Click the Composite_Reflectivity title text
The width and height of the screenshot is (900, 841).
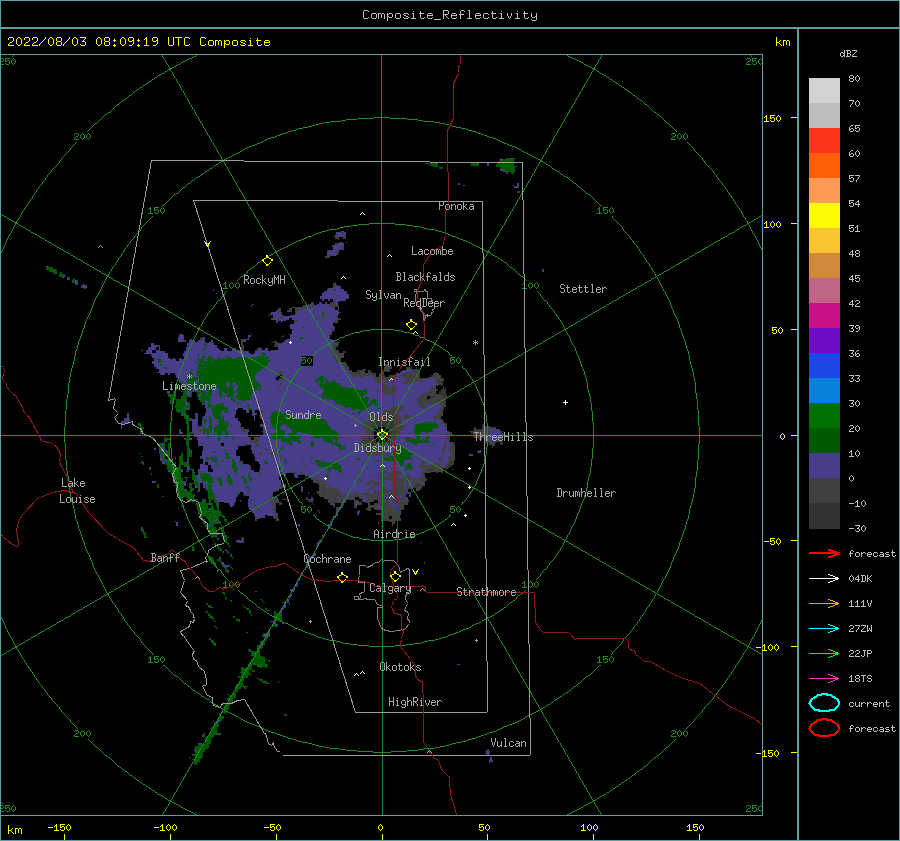[450, 15]
